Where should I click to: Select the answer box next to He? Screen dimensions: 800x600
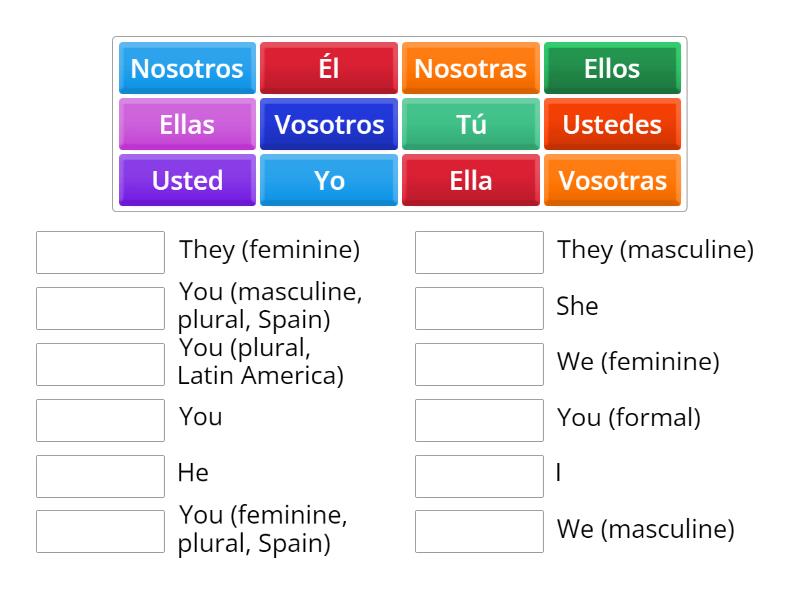[100, 474]
